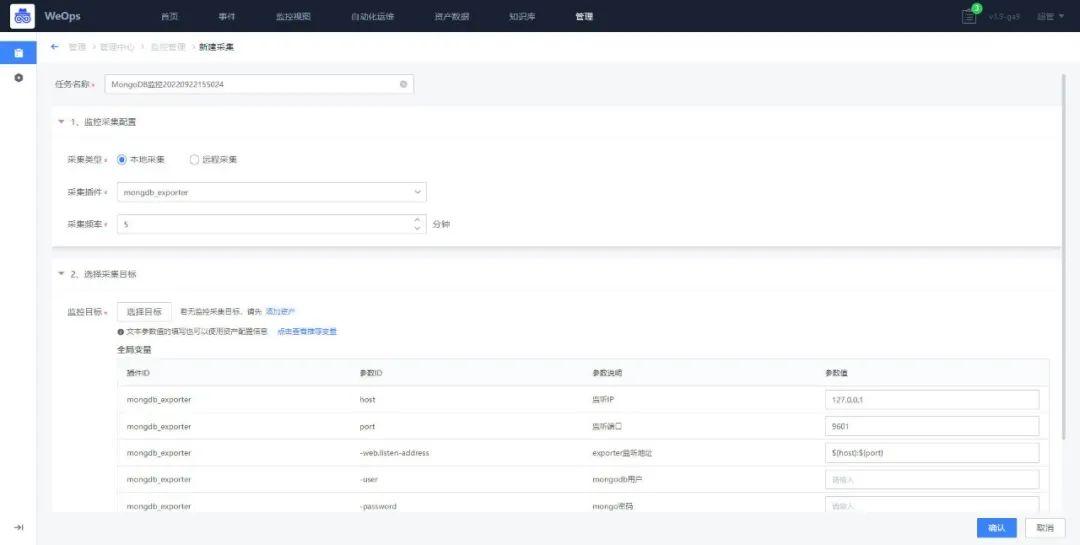The height and width of the screenshot is (545, 1080).
Task: Open the notifications list with badge 3
Action: point(969,17)
